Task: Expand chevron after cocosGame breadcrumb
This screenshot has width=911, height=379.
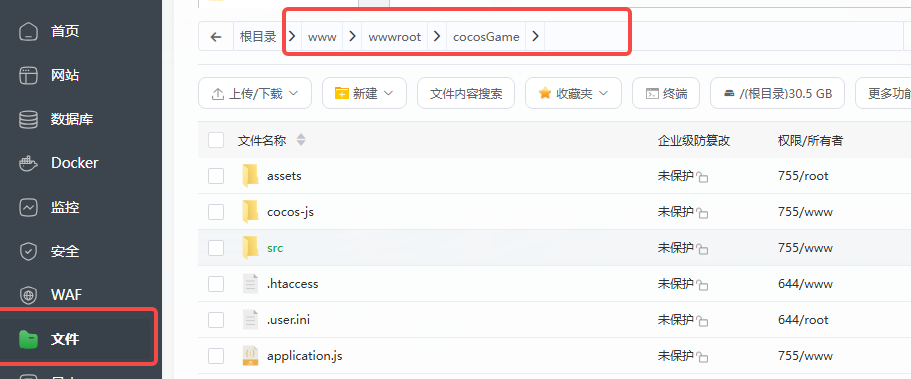Action: pos(535,37)
